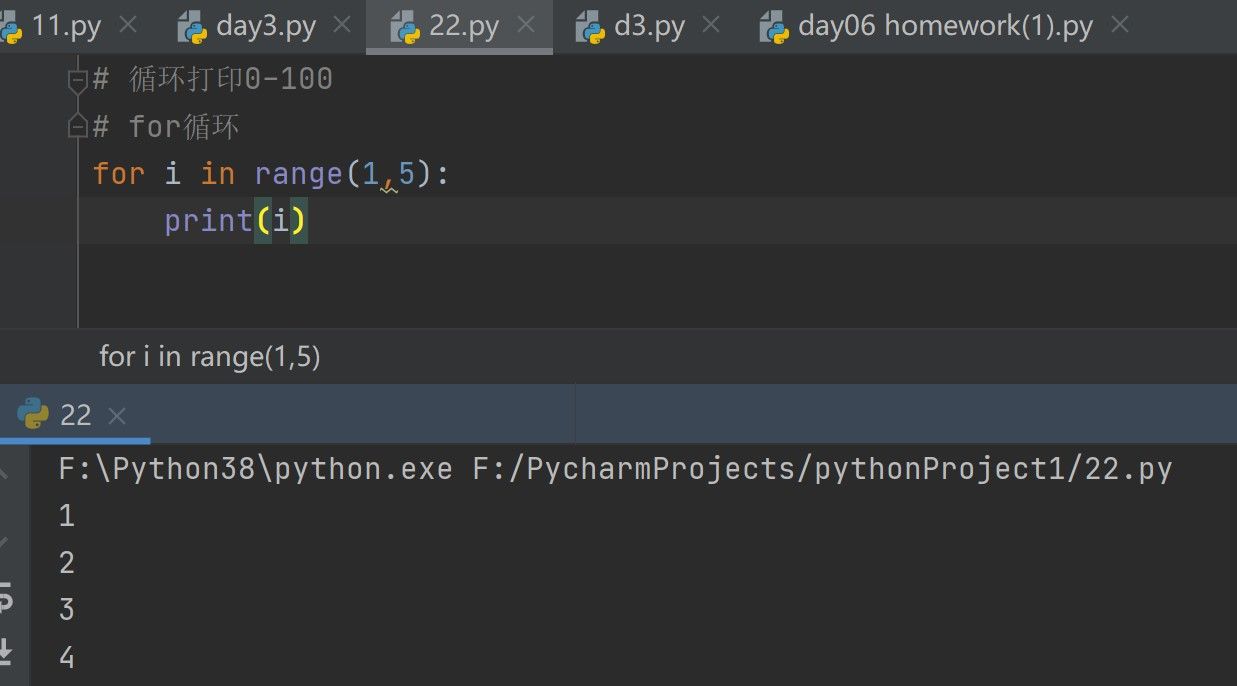Click the Python icon on d3.py tab
Image resolution: width=1237 pixels, height=686 pixels.
click(590, 27)
